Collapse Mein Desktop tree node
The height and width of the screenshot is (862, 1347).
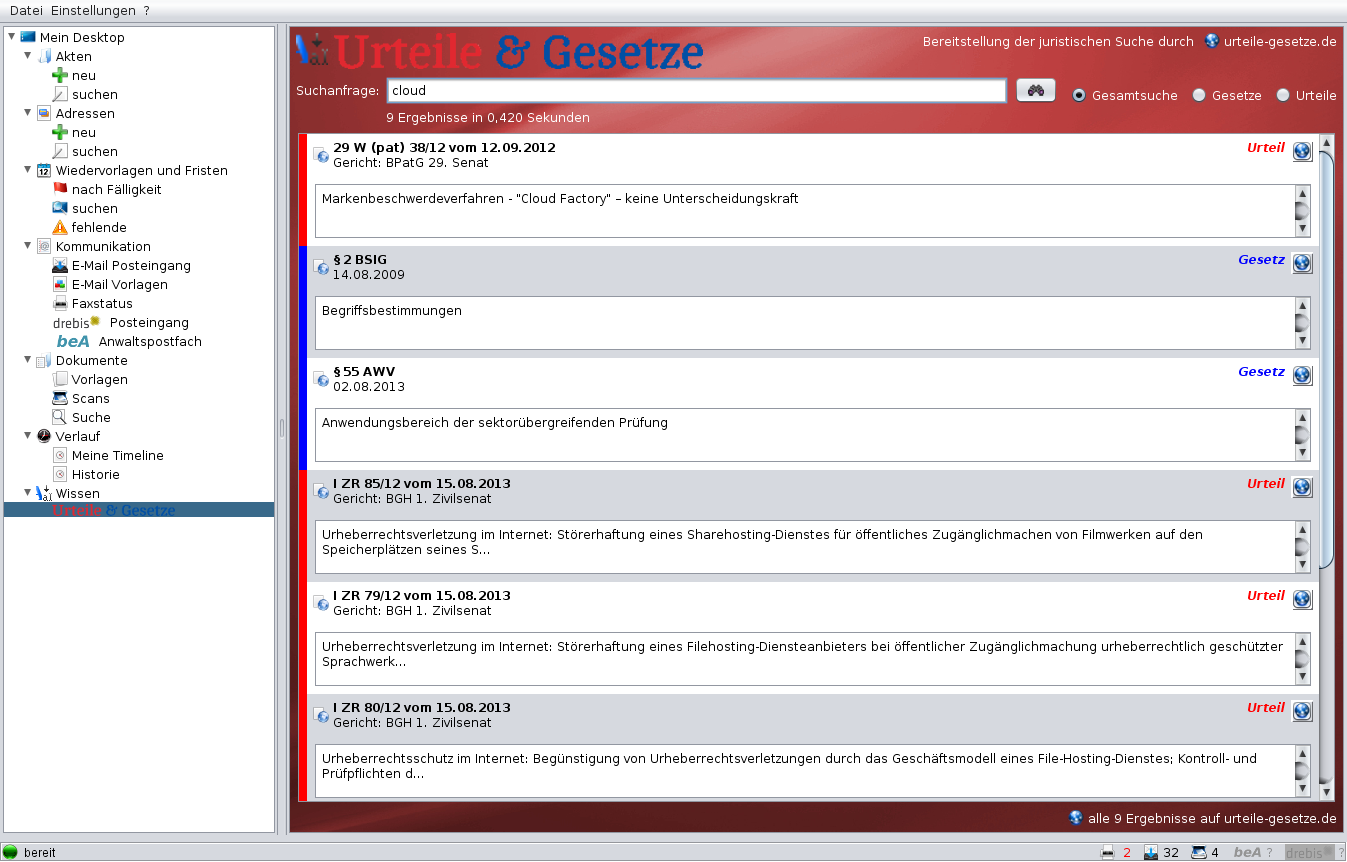coord(11,37)
